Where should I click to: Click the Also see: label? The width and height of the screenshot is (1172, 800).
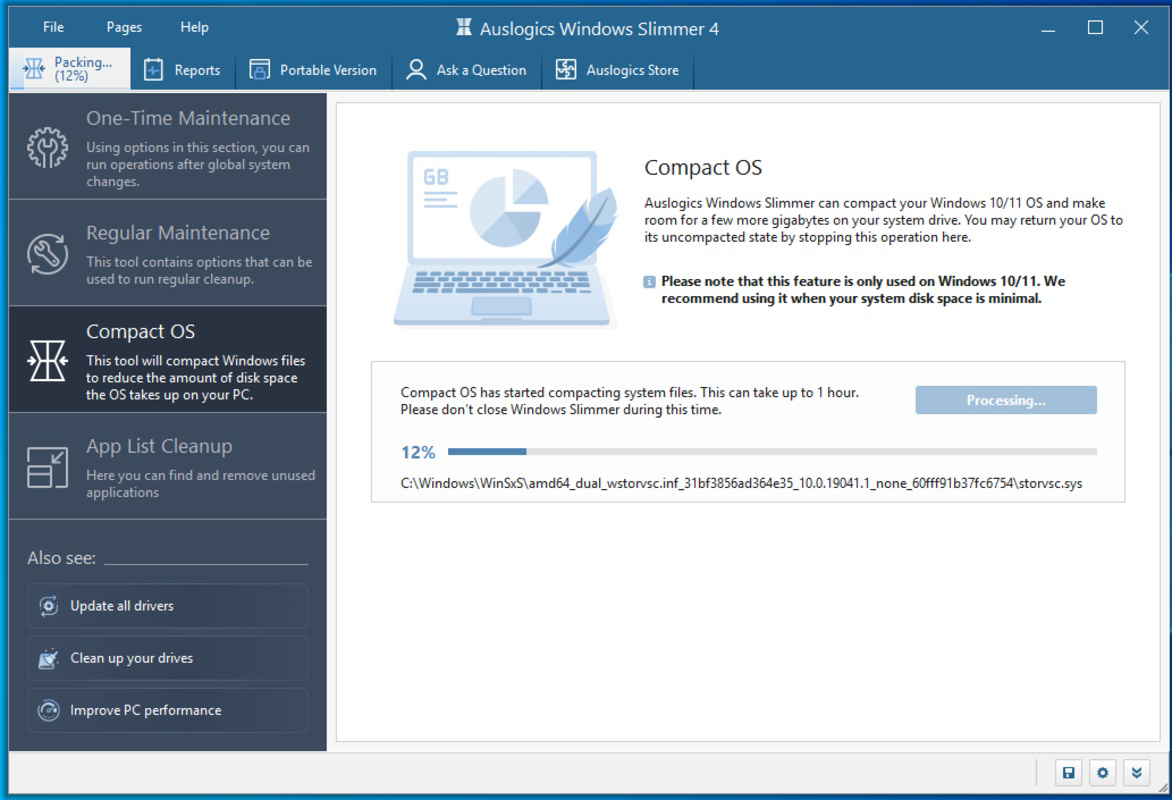(x=61, y=558)
